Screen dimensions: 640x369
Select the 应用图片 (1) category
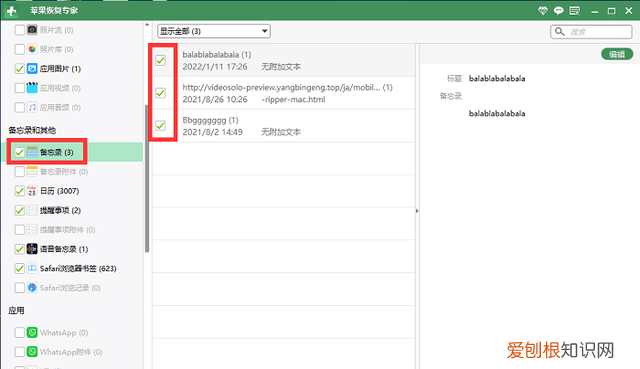tap(60, 69)
